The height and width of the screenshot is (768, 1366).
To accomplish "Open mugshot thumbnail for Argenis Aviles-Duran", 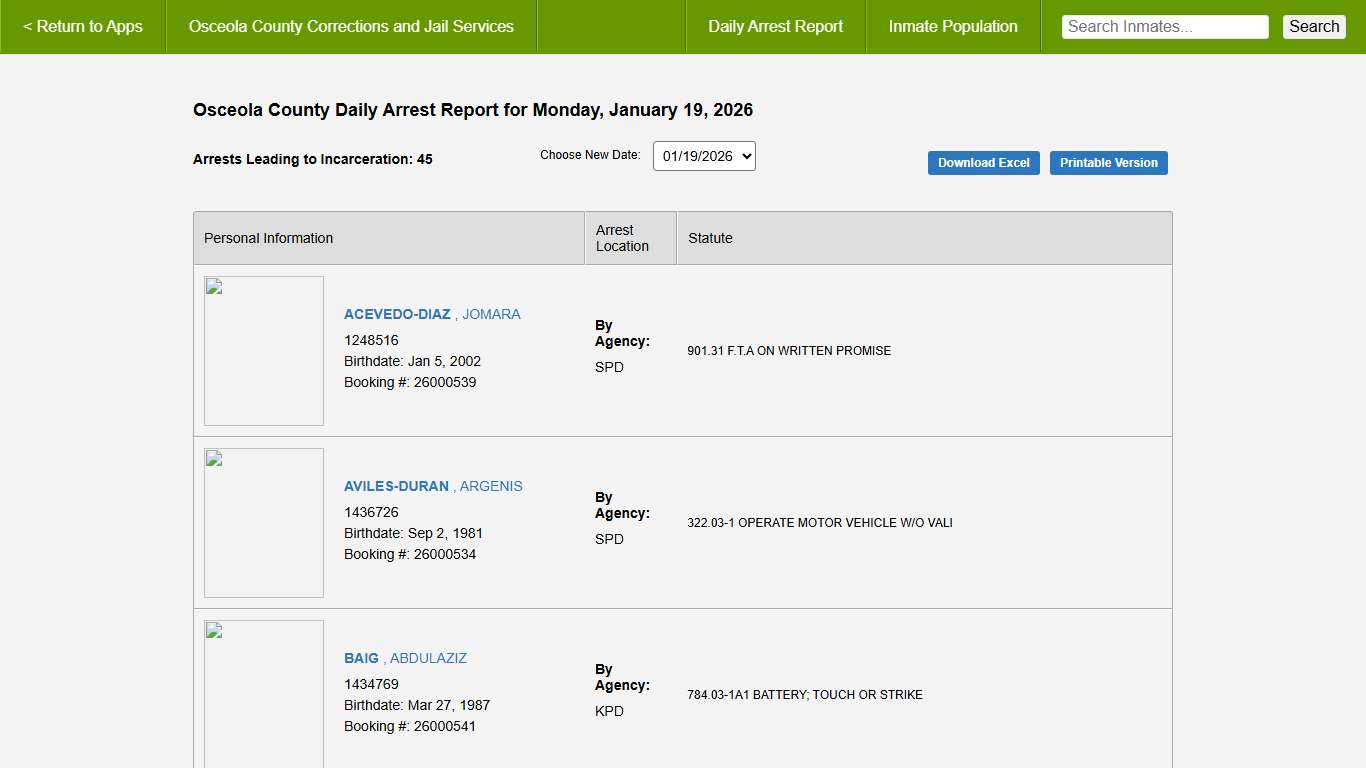I will (x=264, y=523).
